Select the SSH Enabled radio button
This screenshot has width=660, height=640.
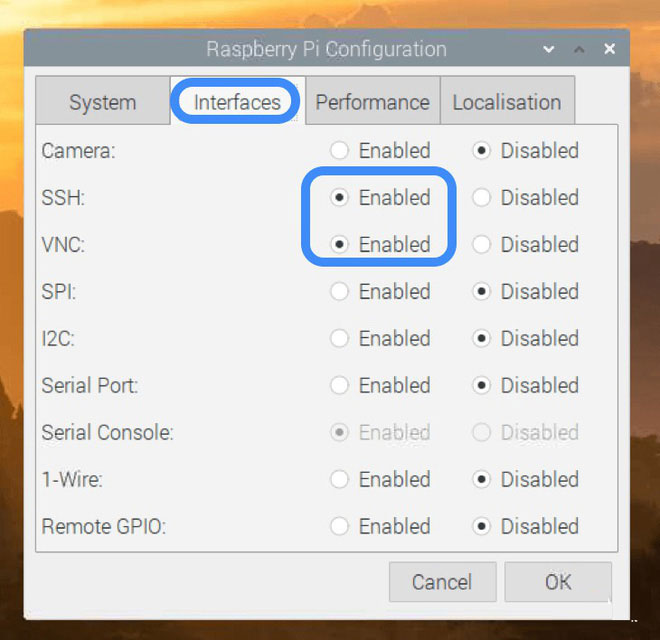coord(340,198)
